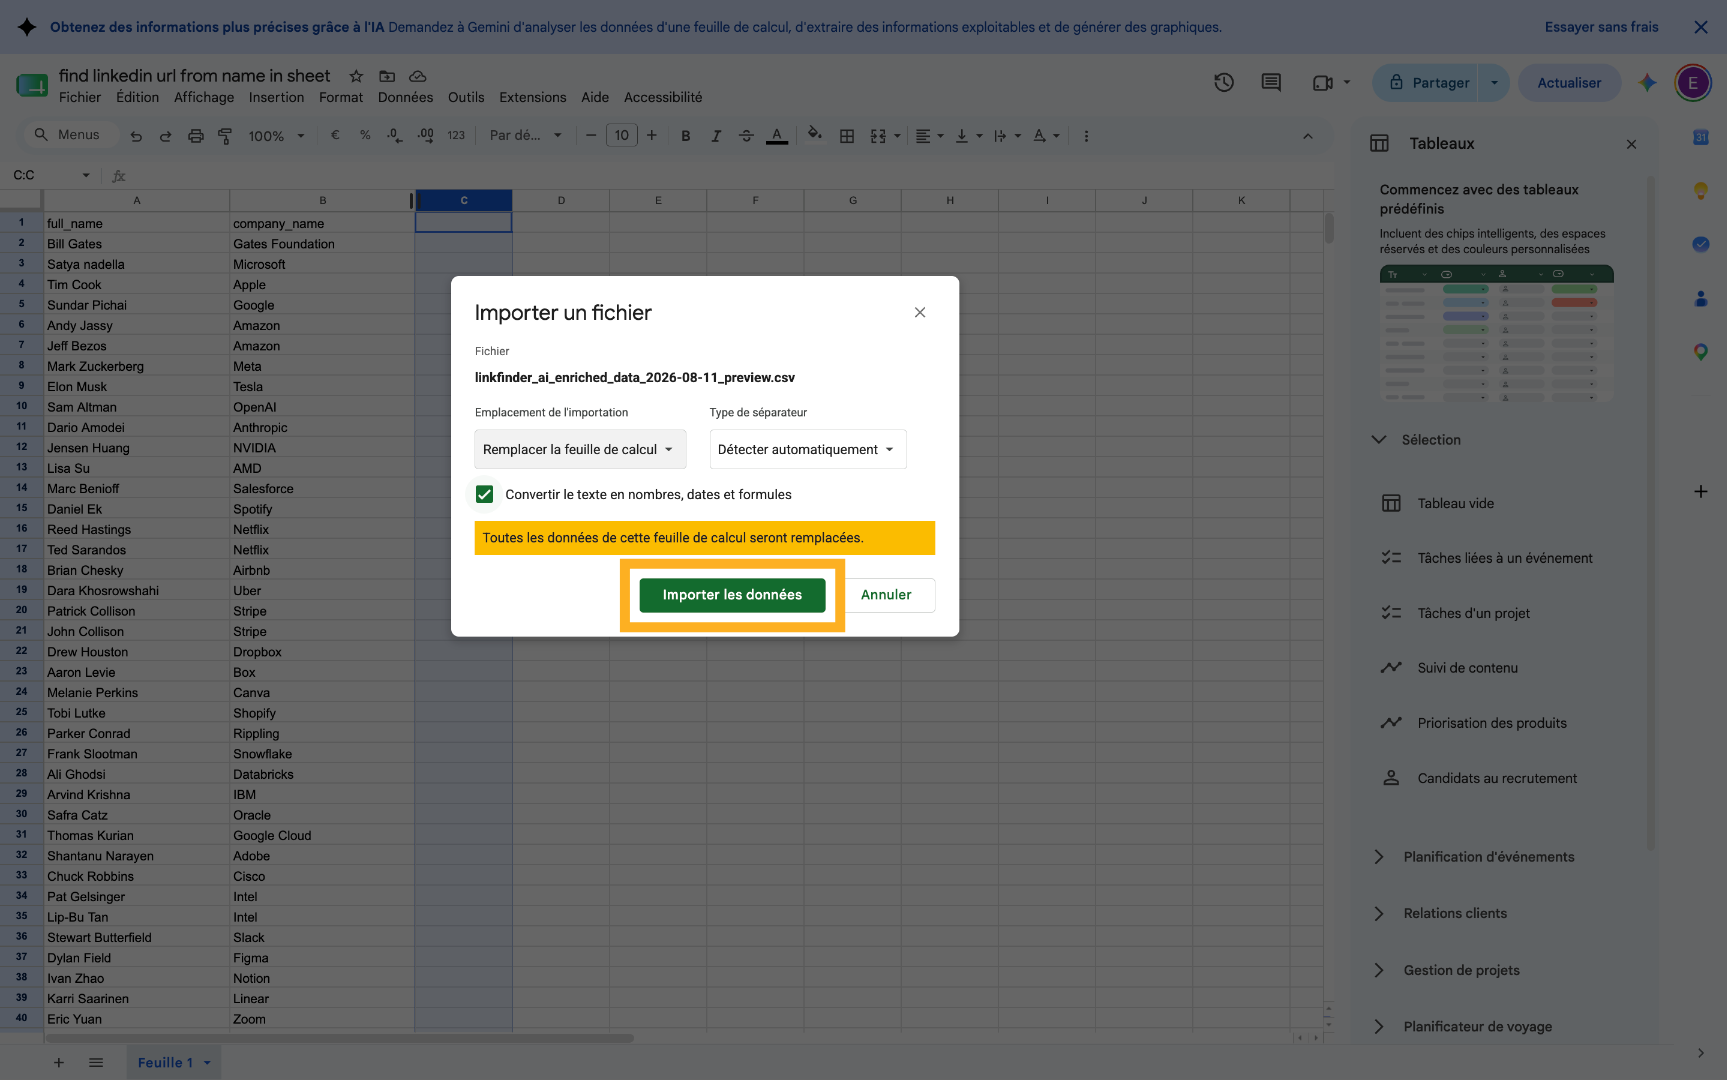The width and height of the screenshot is (1727, 1080).
Task: Click the Actualiser button
Action: coord(1569,83)
